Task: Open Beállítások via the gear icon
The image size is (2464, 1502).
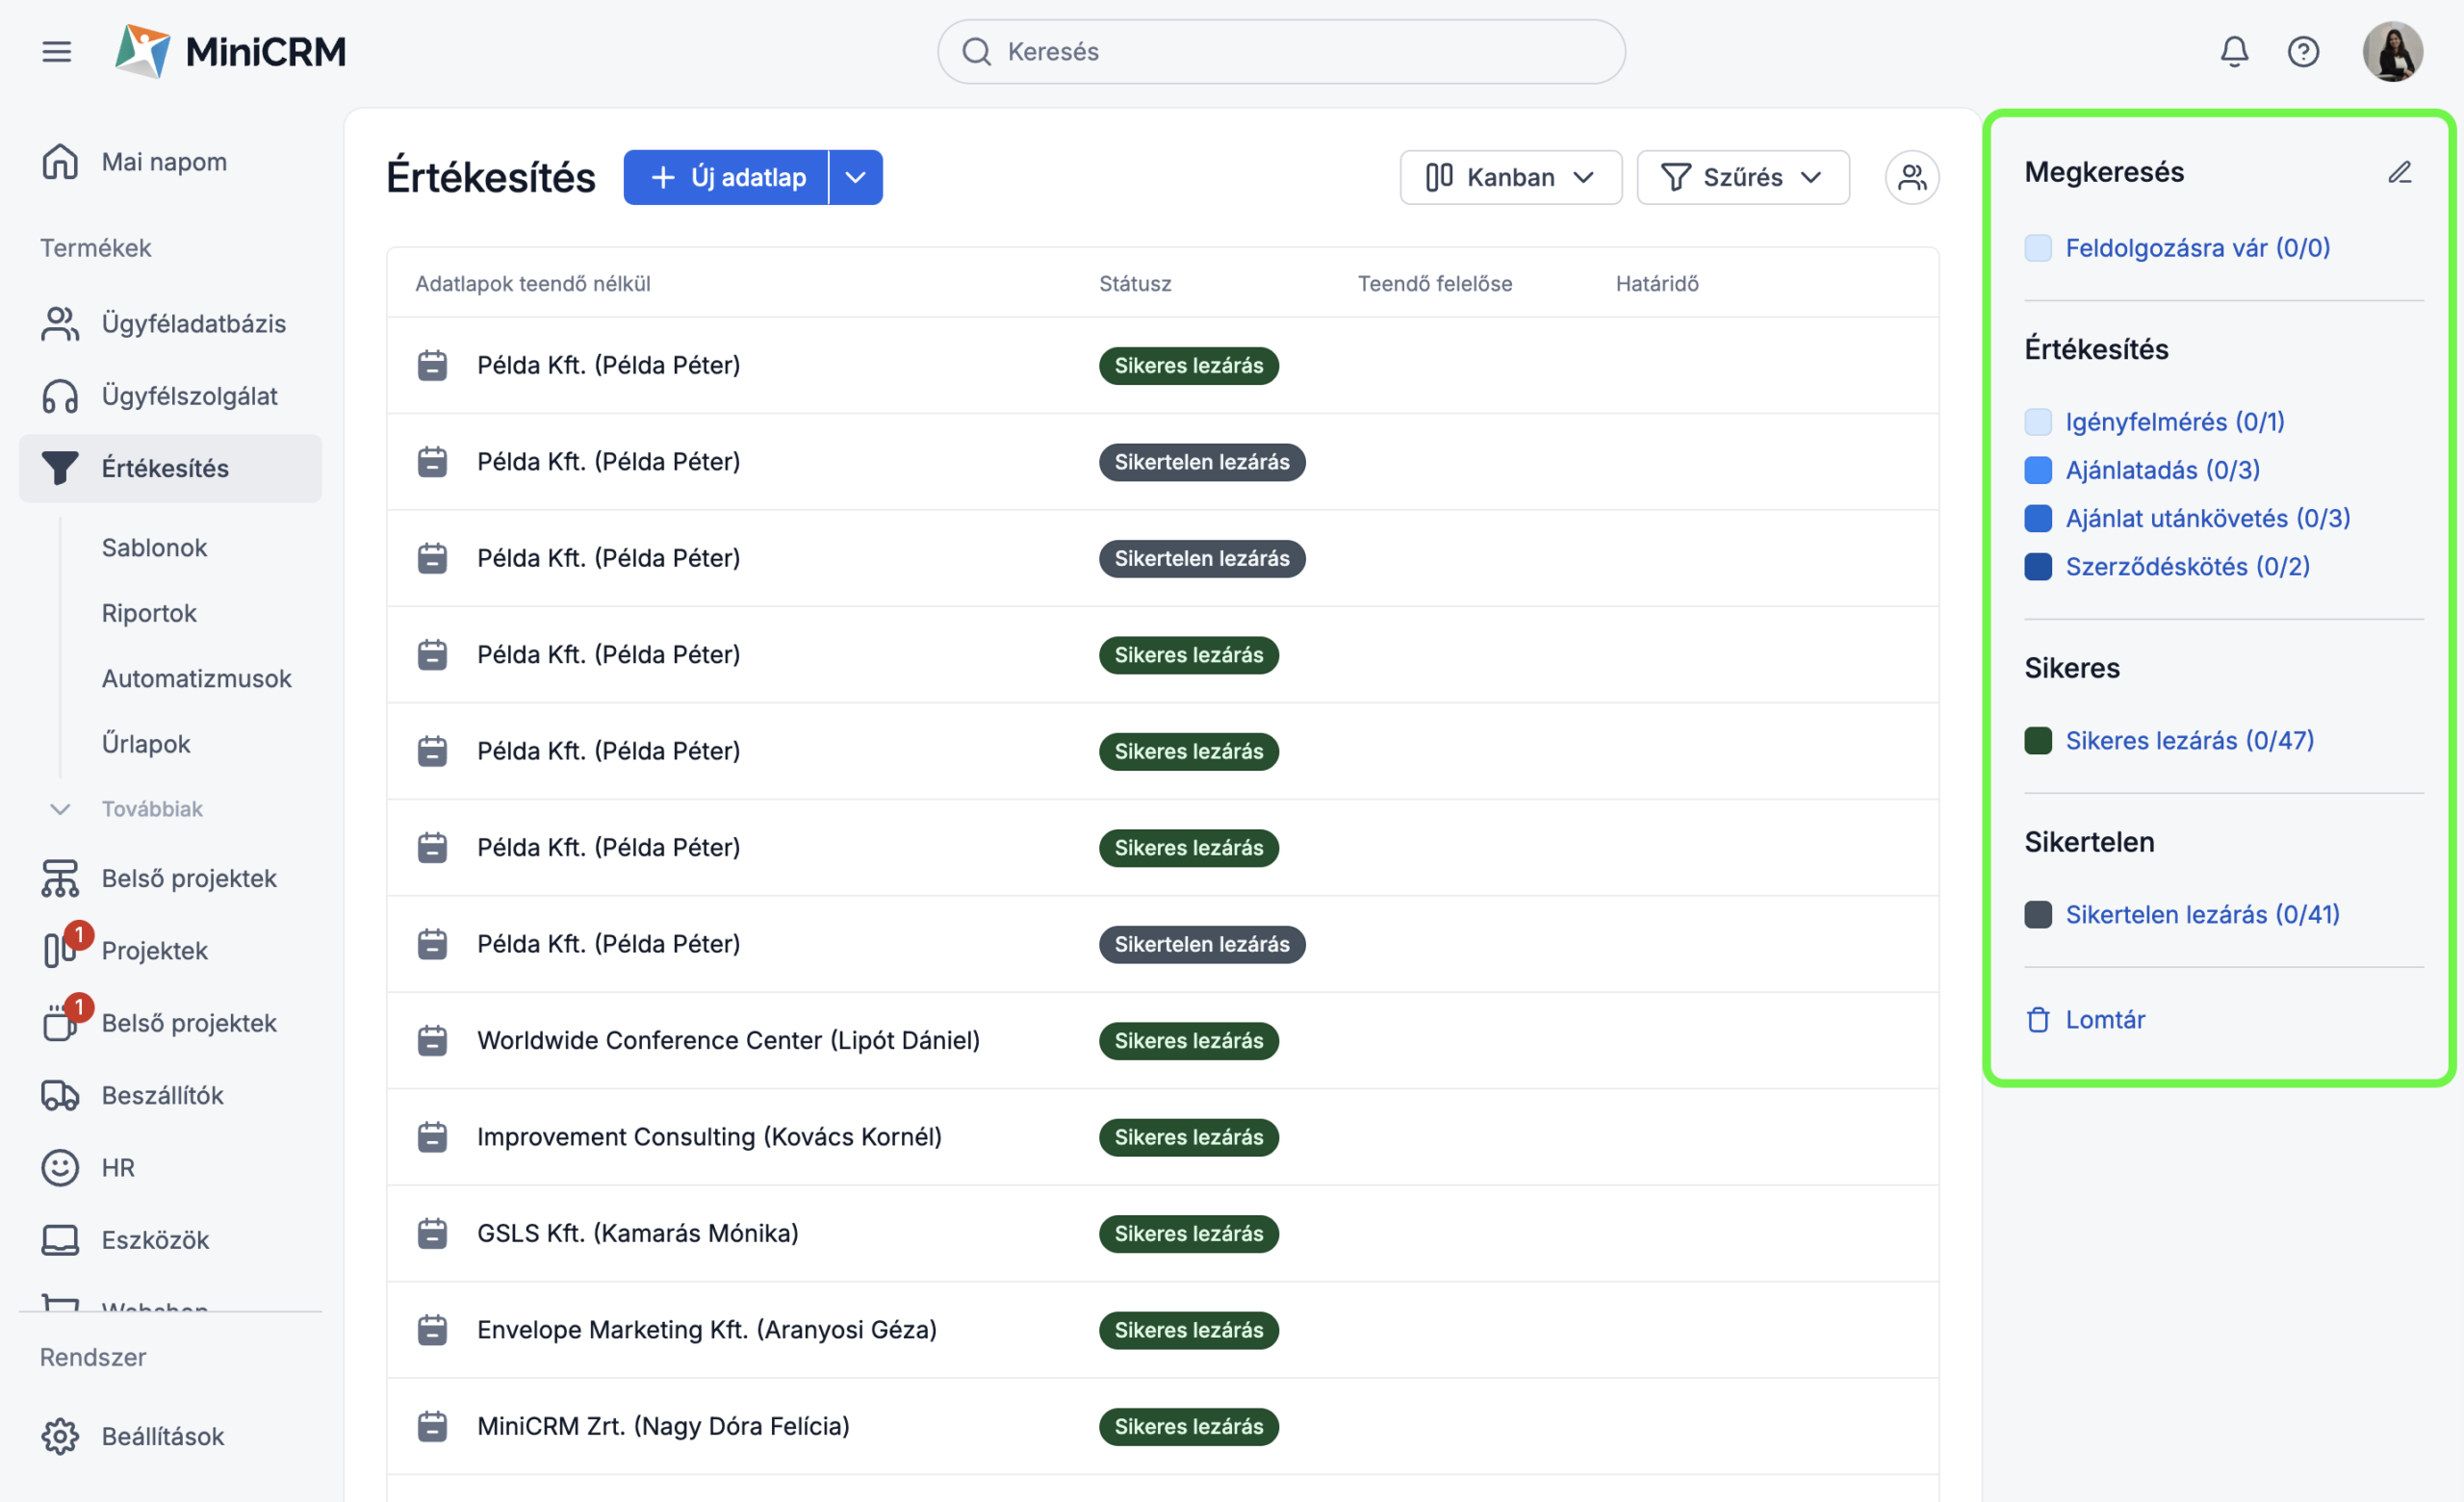Action: pyautogui.click(x=60, y=1436)
